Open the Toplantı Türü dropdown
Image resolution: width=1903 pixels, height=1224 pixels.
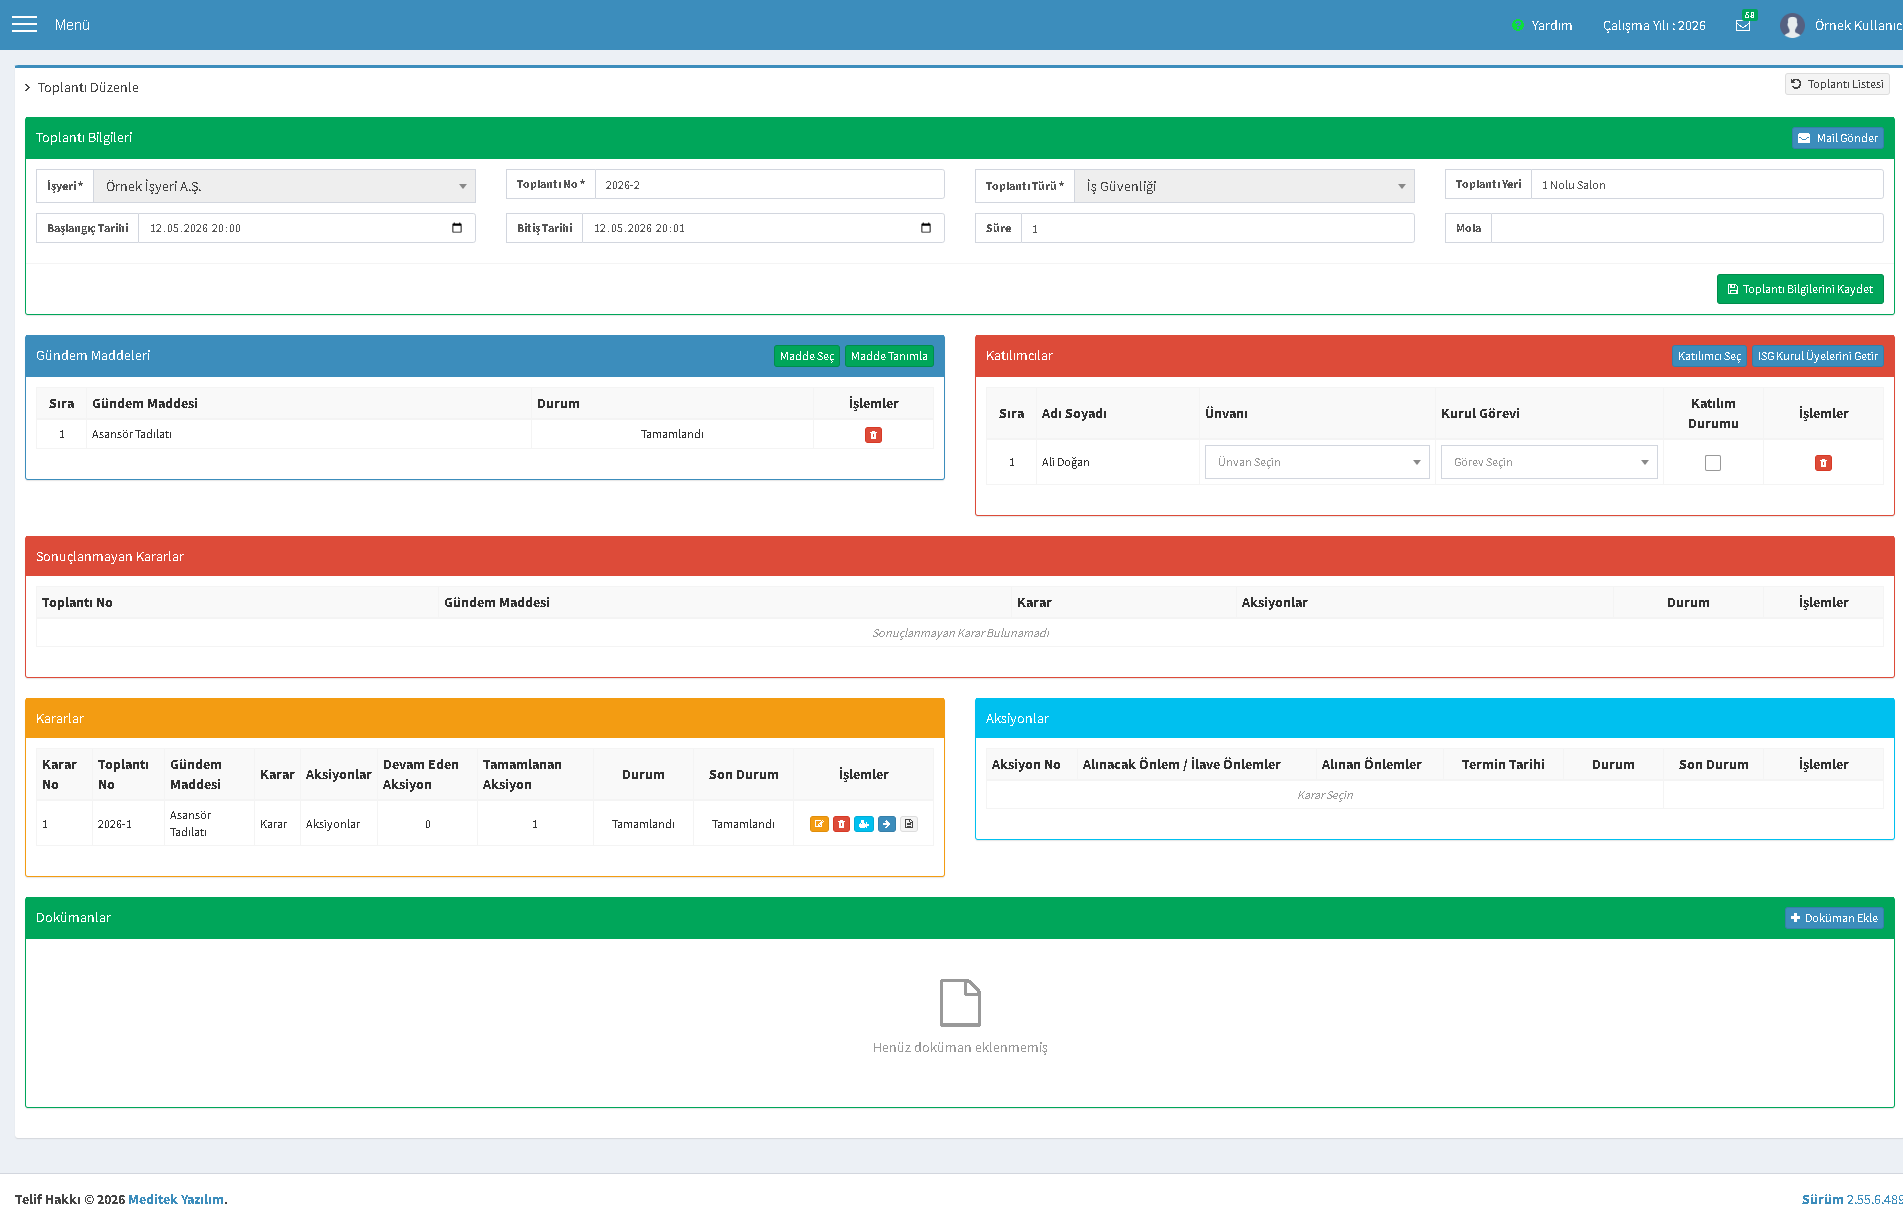[1244, 186]
